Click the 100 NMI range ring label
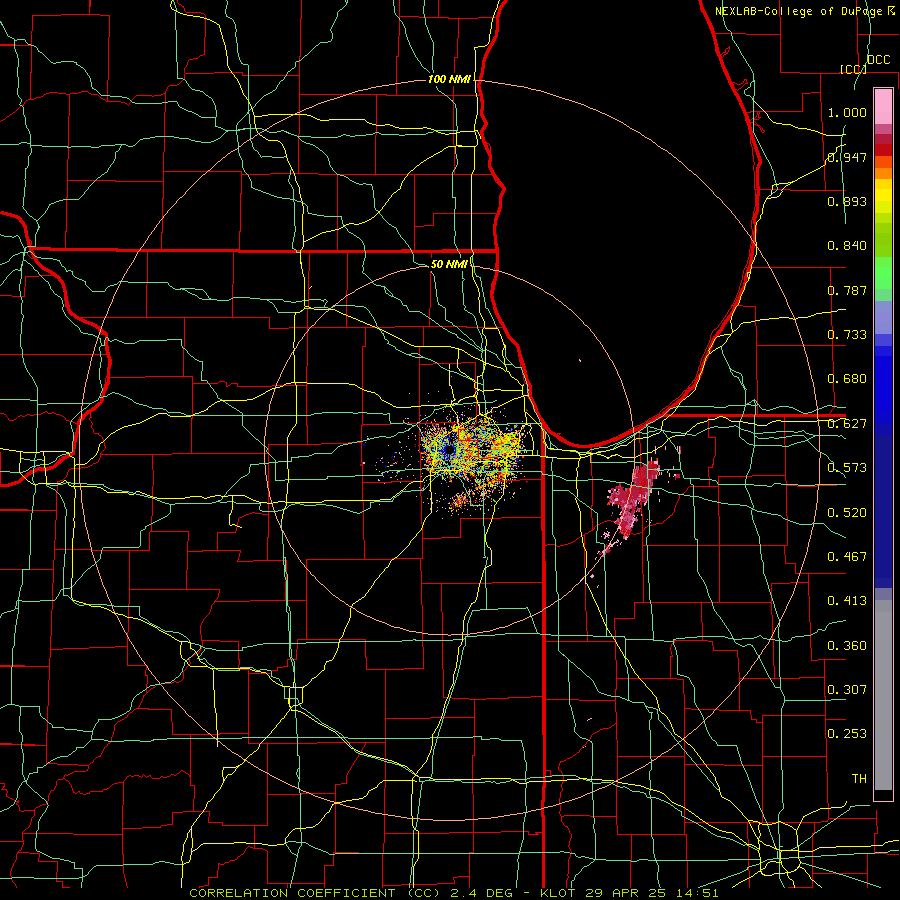Screen dimensions: 900x900 [449, 79]
